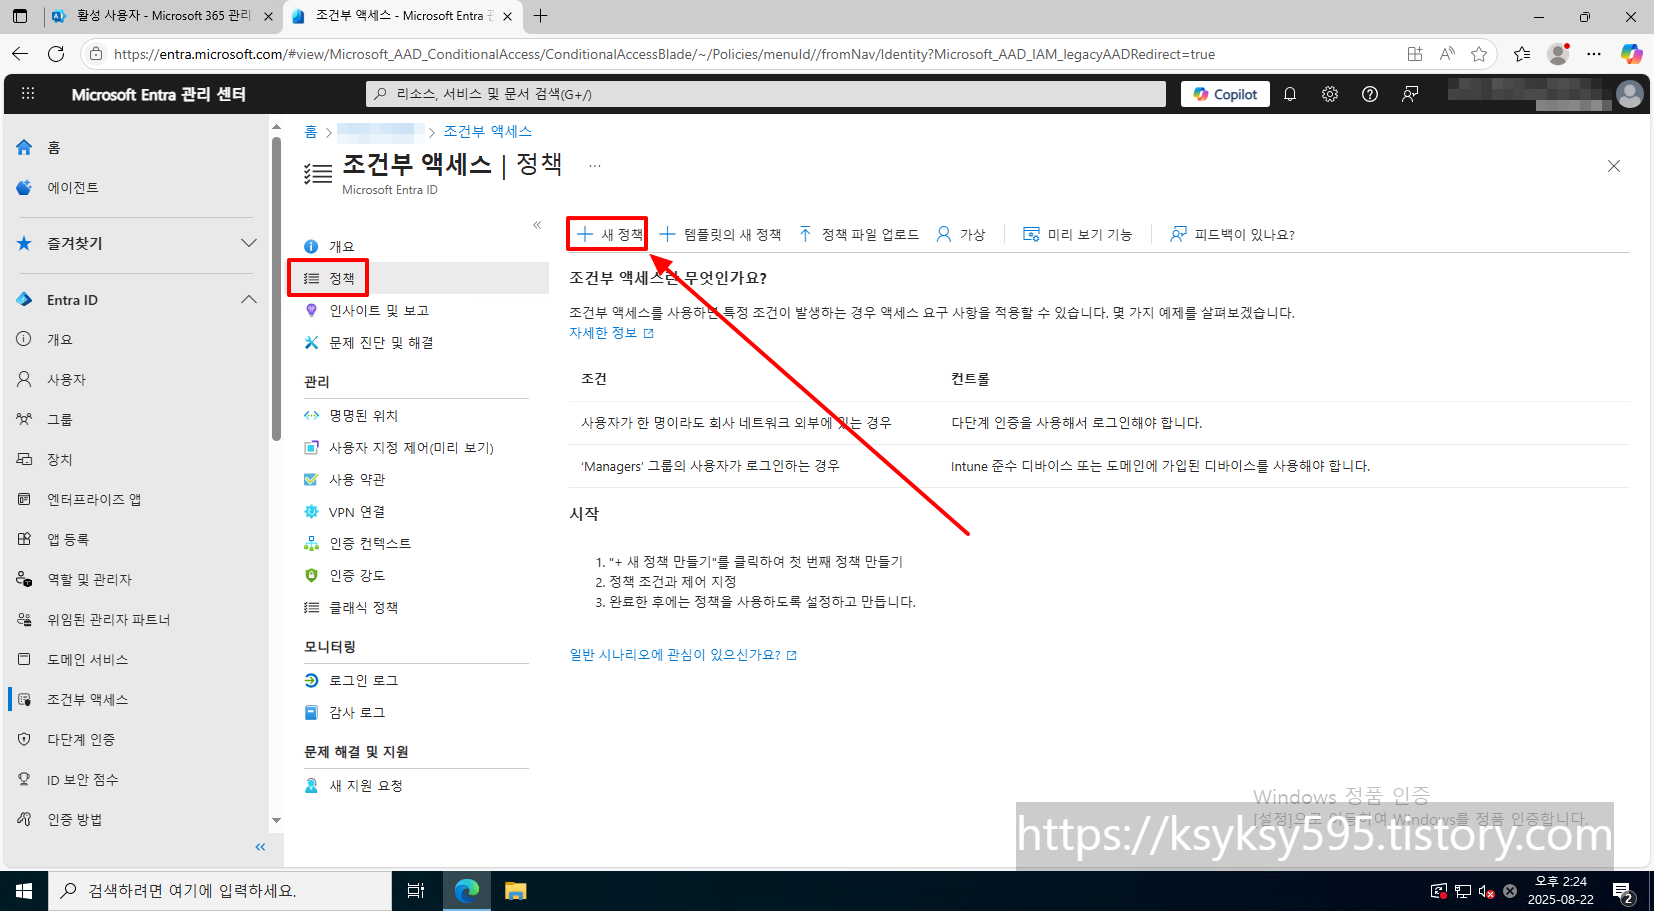Close the 조건부 액세스 blade
This screenshot has height=911, width=1654.
click(1613, 166)
